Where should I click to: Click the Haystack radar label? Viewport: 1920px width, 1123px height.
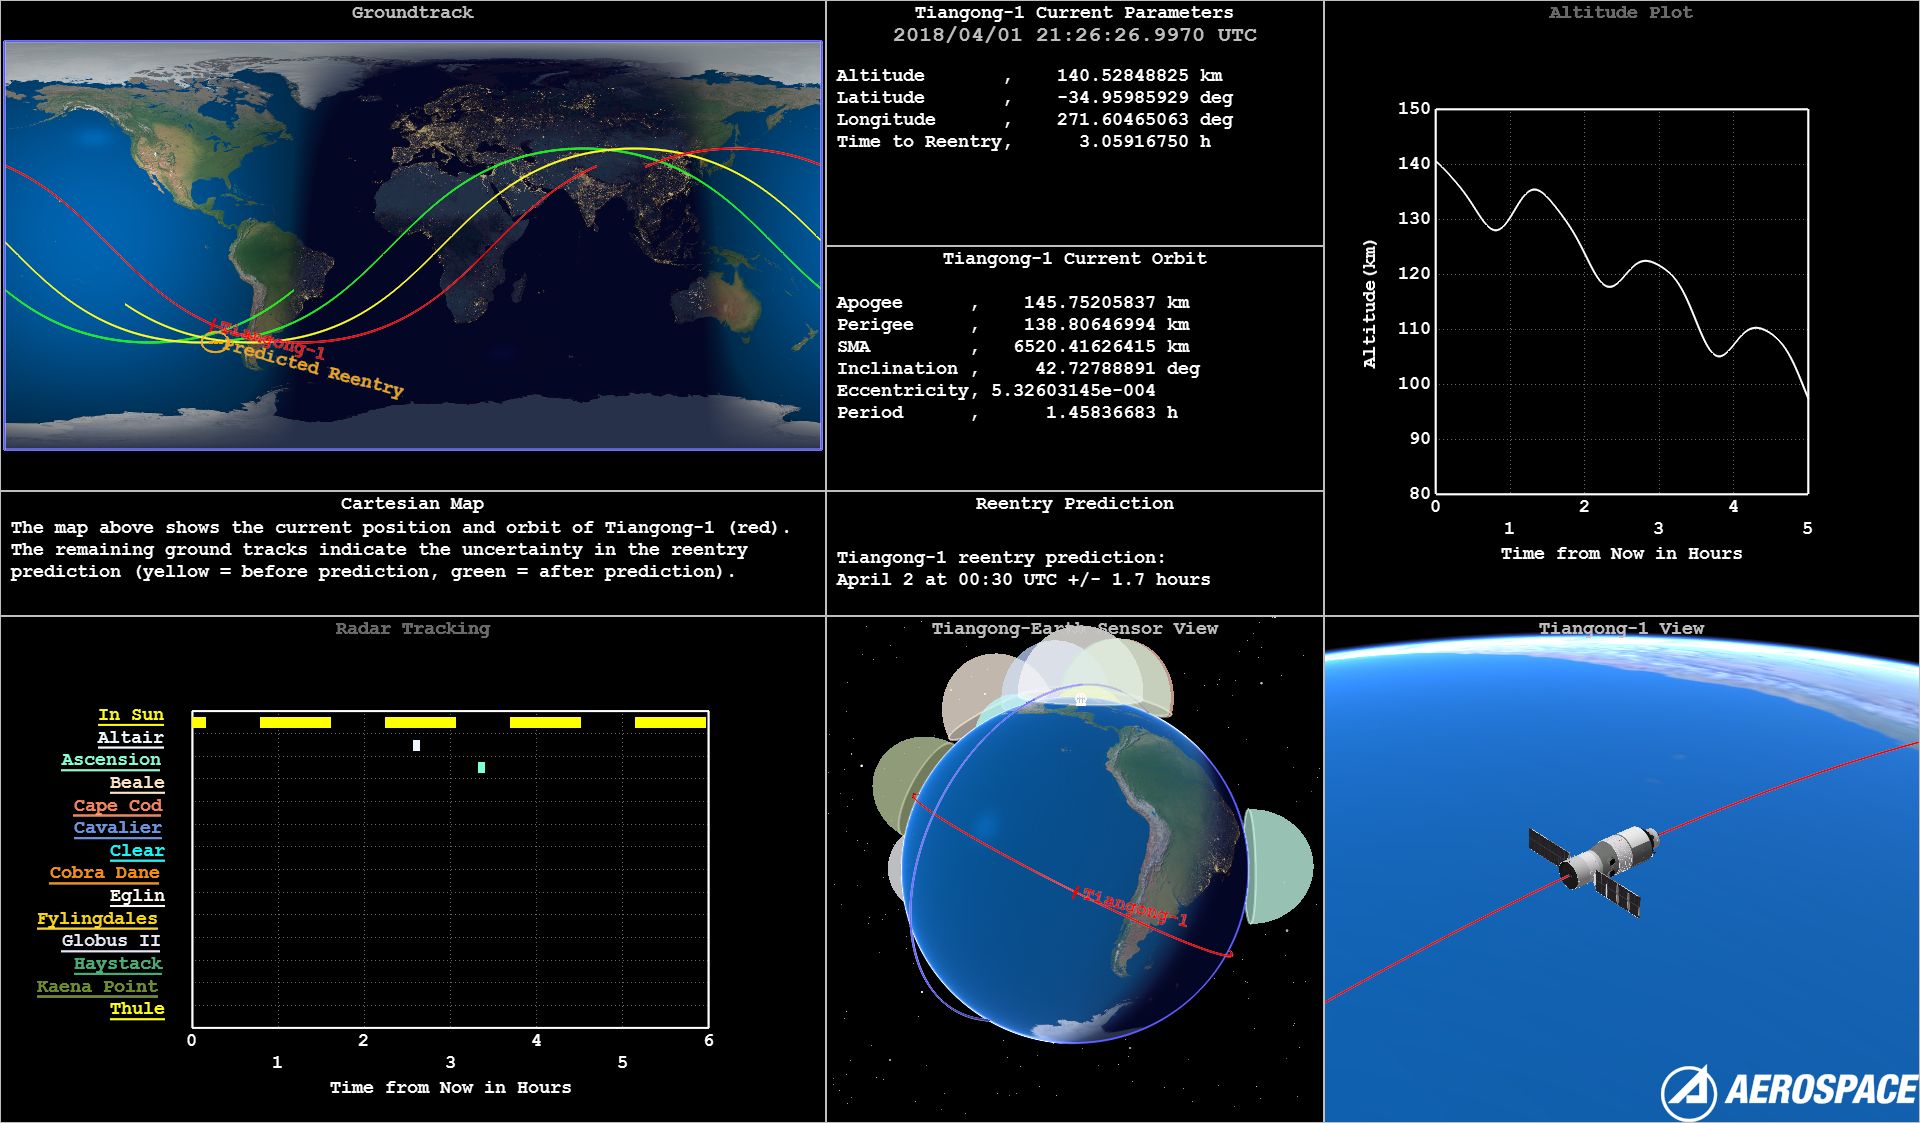pyautogui.click(x=118, y=964)
